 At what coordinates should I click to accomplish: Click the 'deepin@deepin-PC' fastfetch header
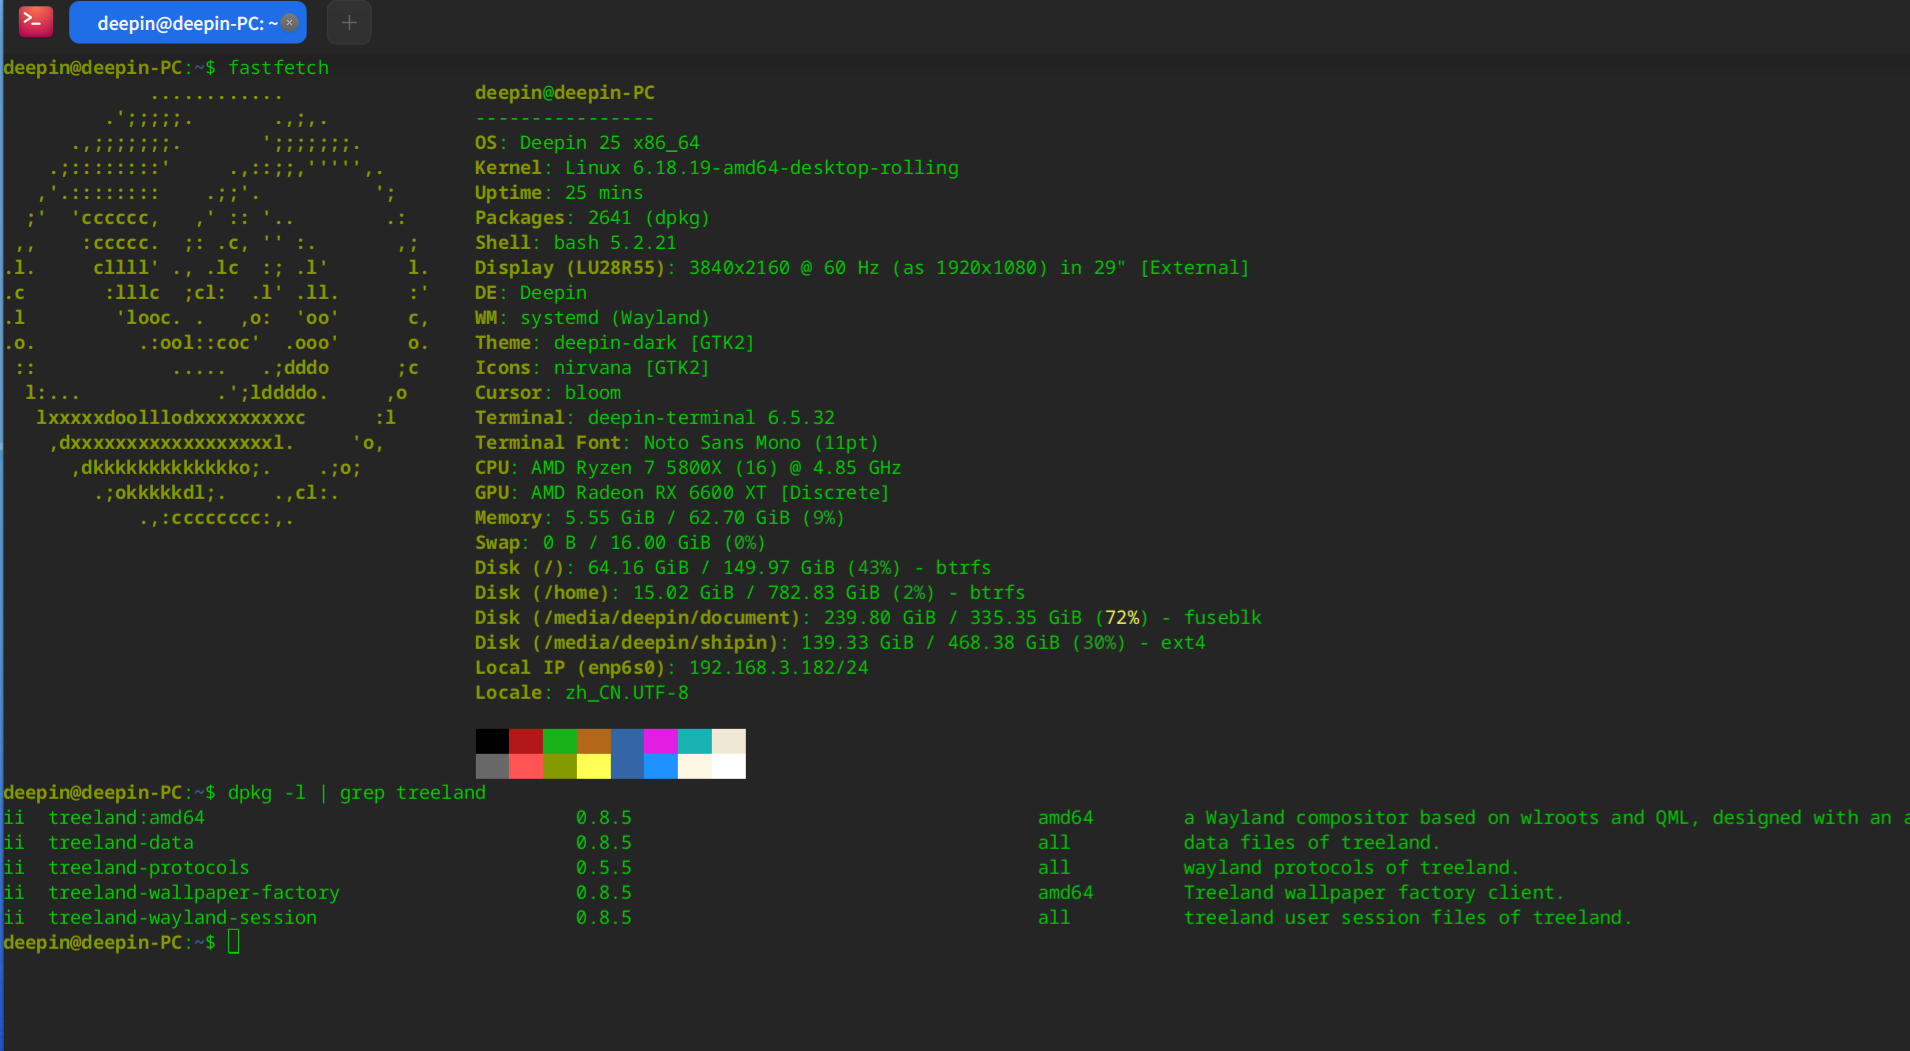click(x=565, y=93)
